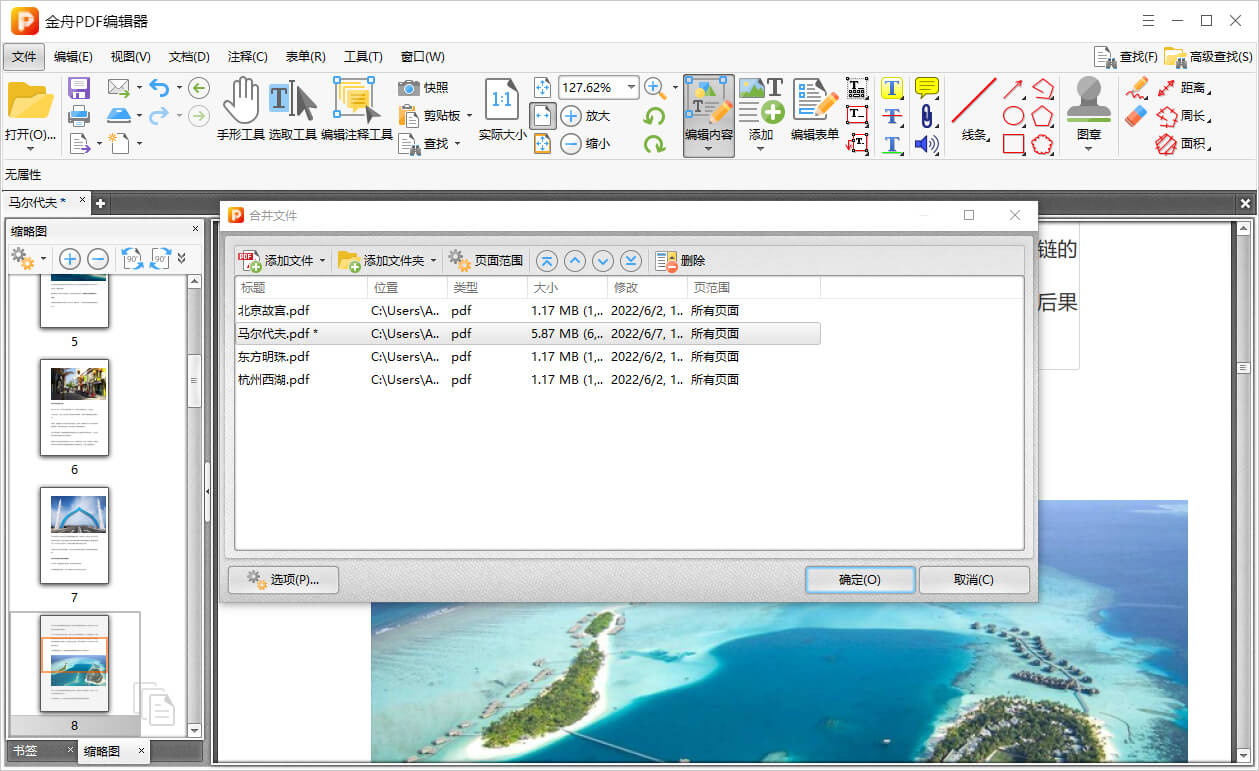Select the page 6 thumbnail
Viewport: 1259px width, 771px height.
74,407
